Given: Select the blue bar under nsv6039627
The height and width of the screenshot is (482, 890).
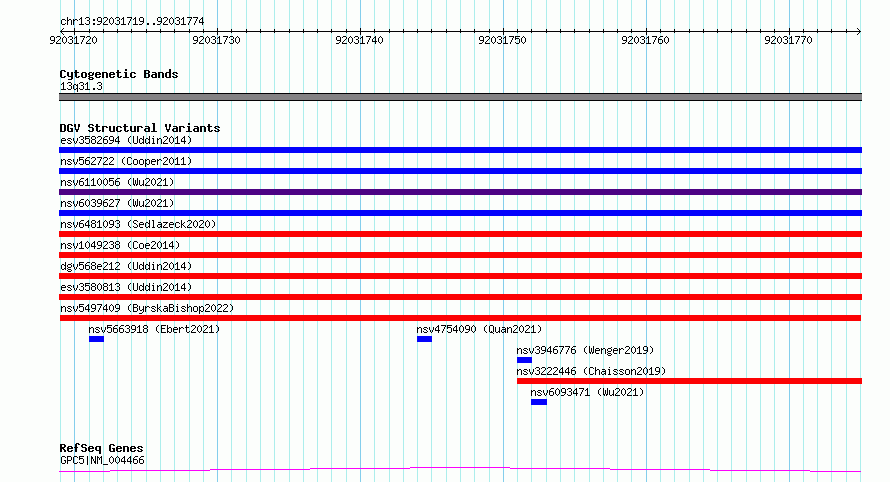Looking at the screenshot, I should click(x=460, y=213).
